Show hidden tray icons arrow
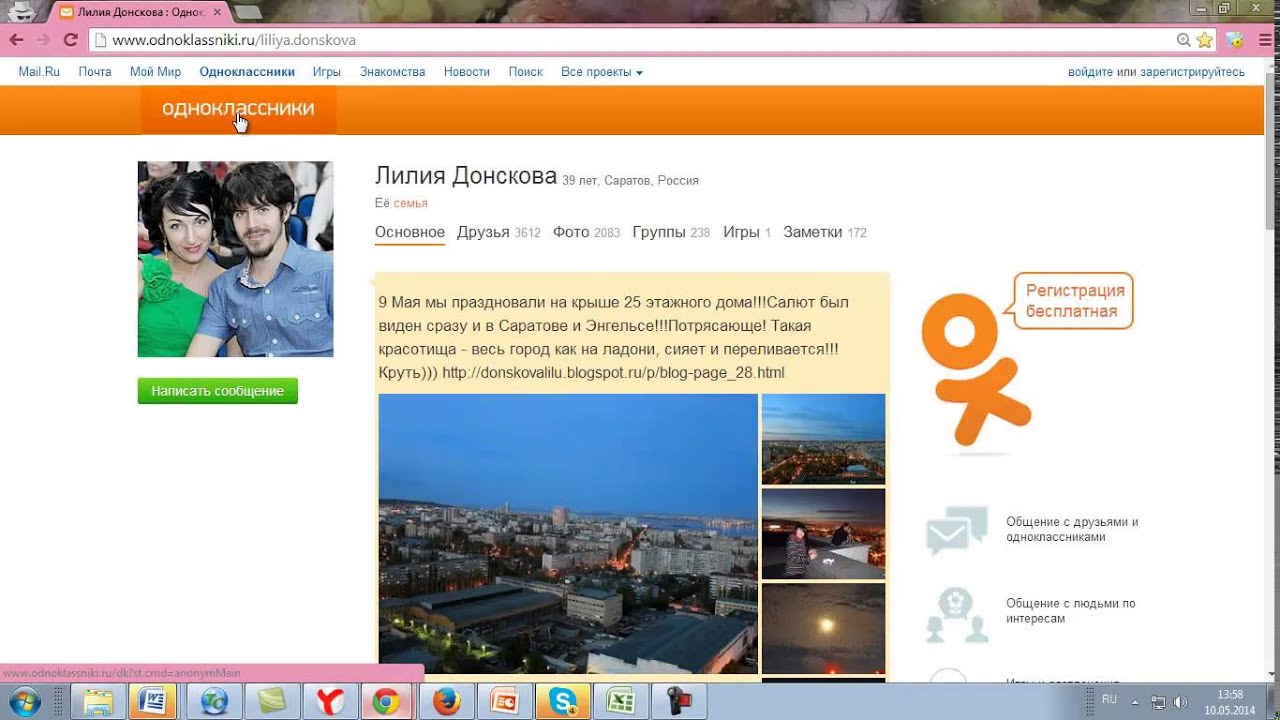The height and width of the screenshot is (720, 1280). coord(1136,702)
